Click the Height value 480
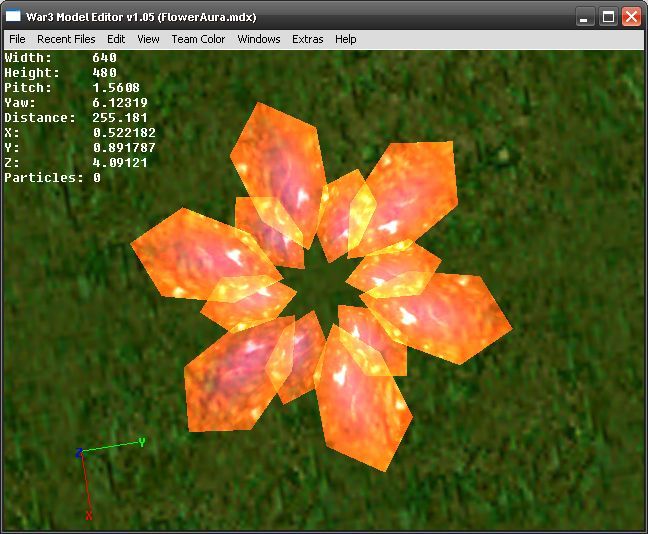Image resolution: width=648 pixels, height=534 pixels. [105, 73]
